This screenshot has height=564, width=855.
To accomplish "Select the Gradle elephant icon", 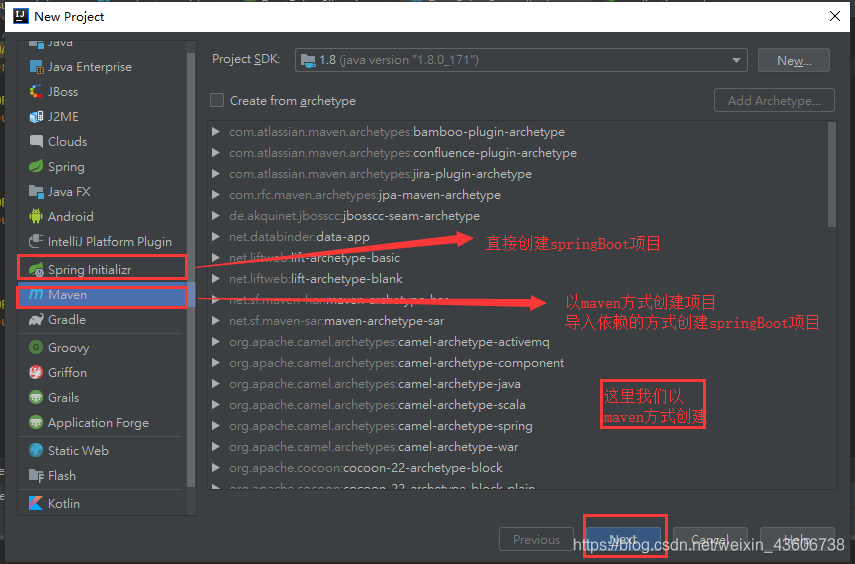I will point(36,320).
